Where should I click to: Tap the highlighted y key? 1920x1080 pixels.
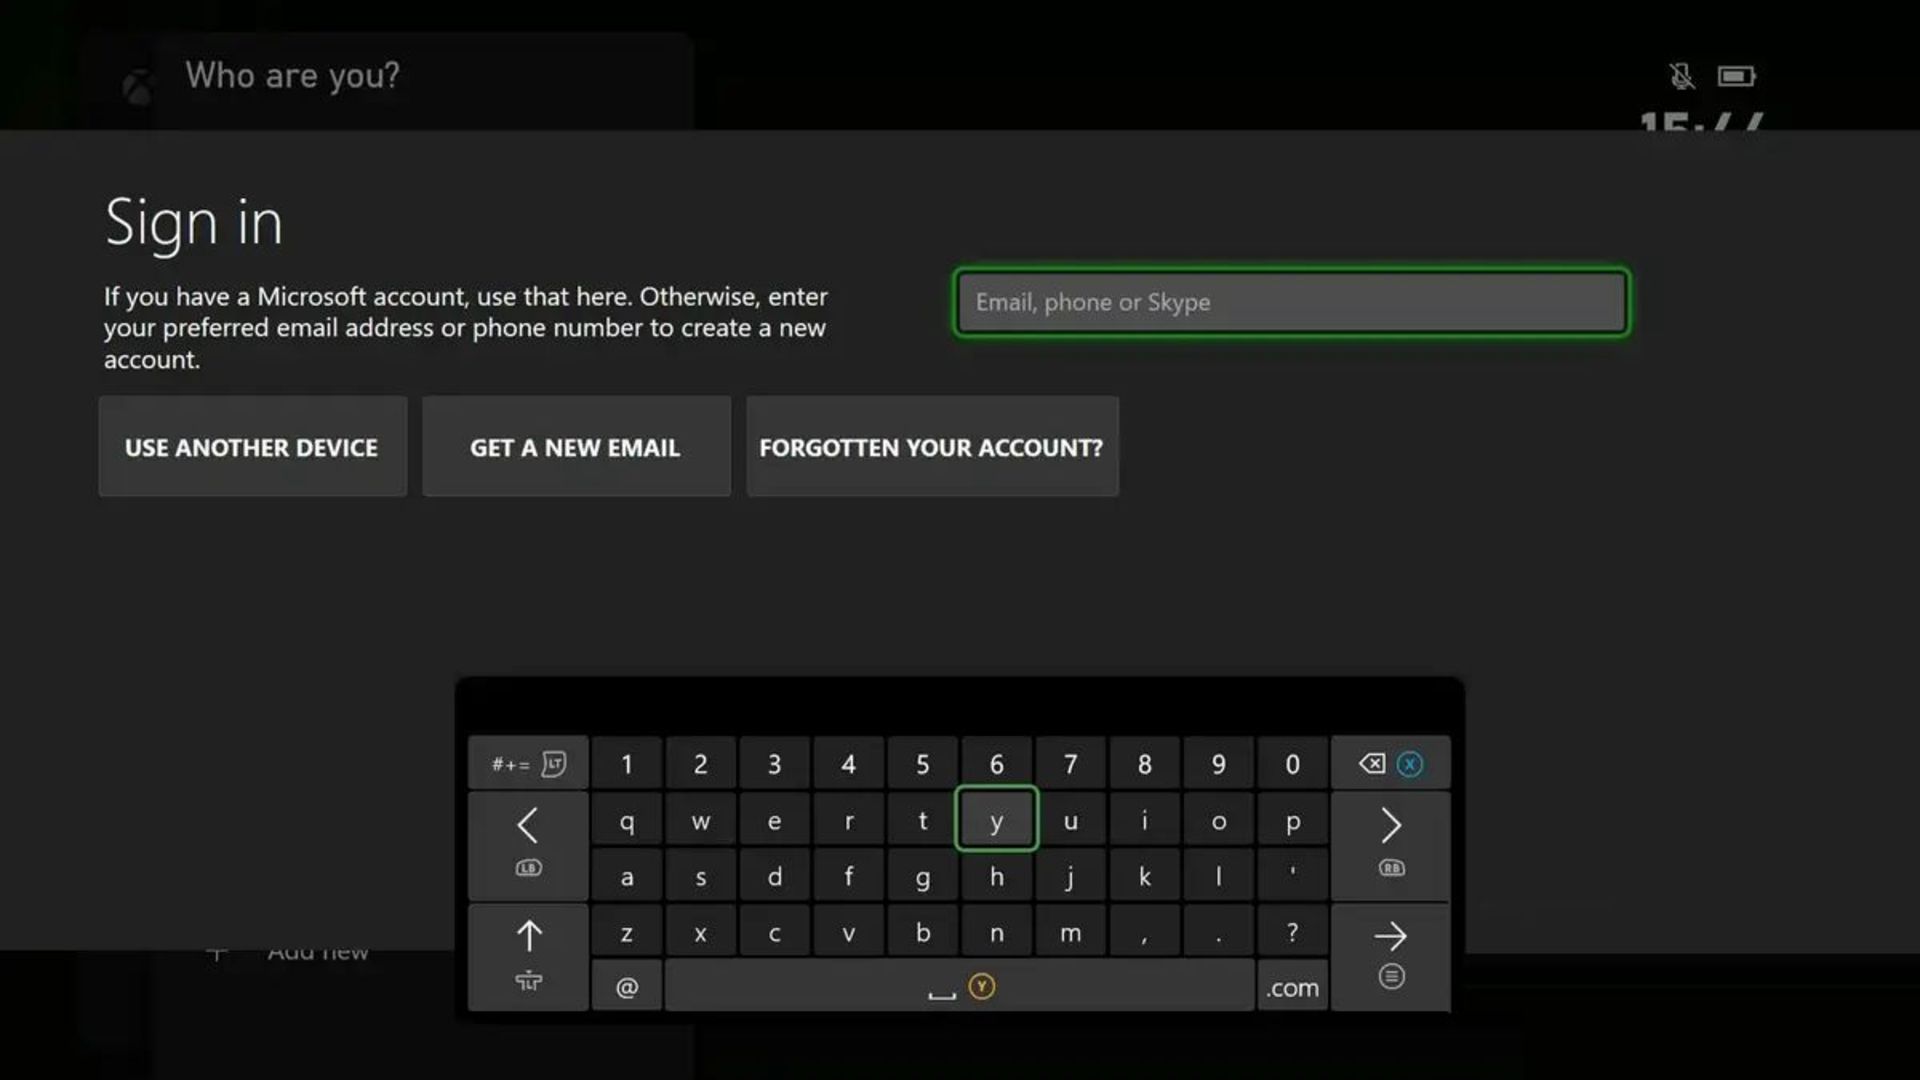(997, 820)
